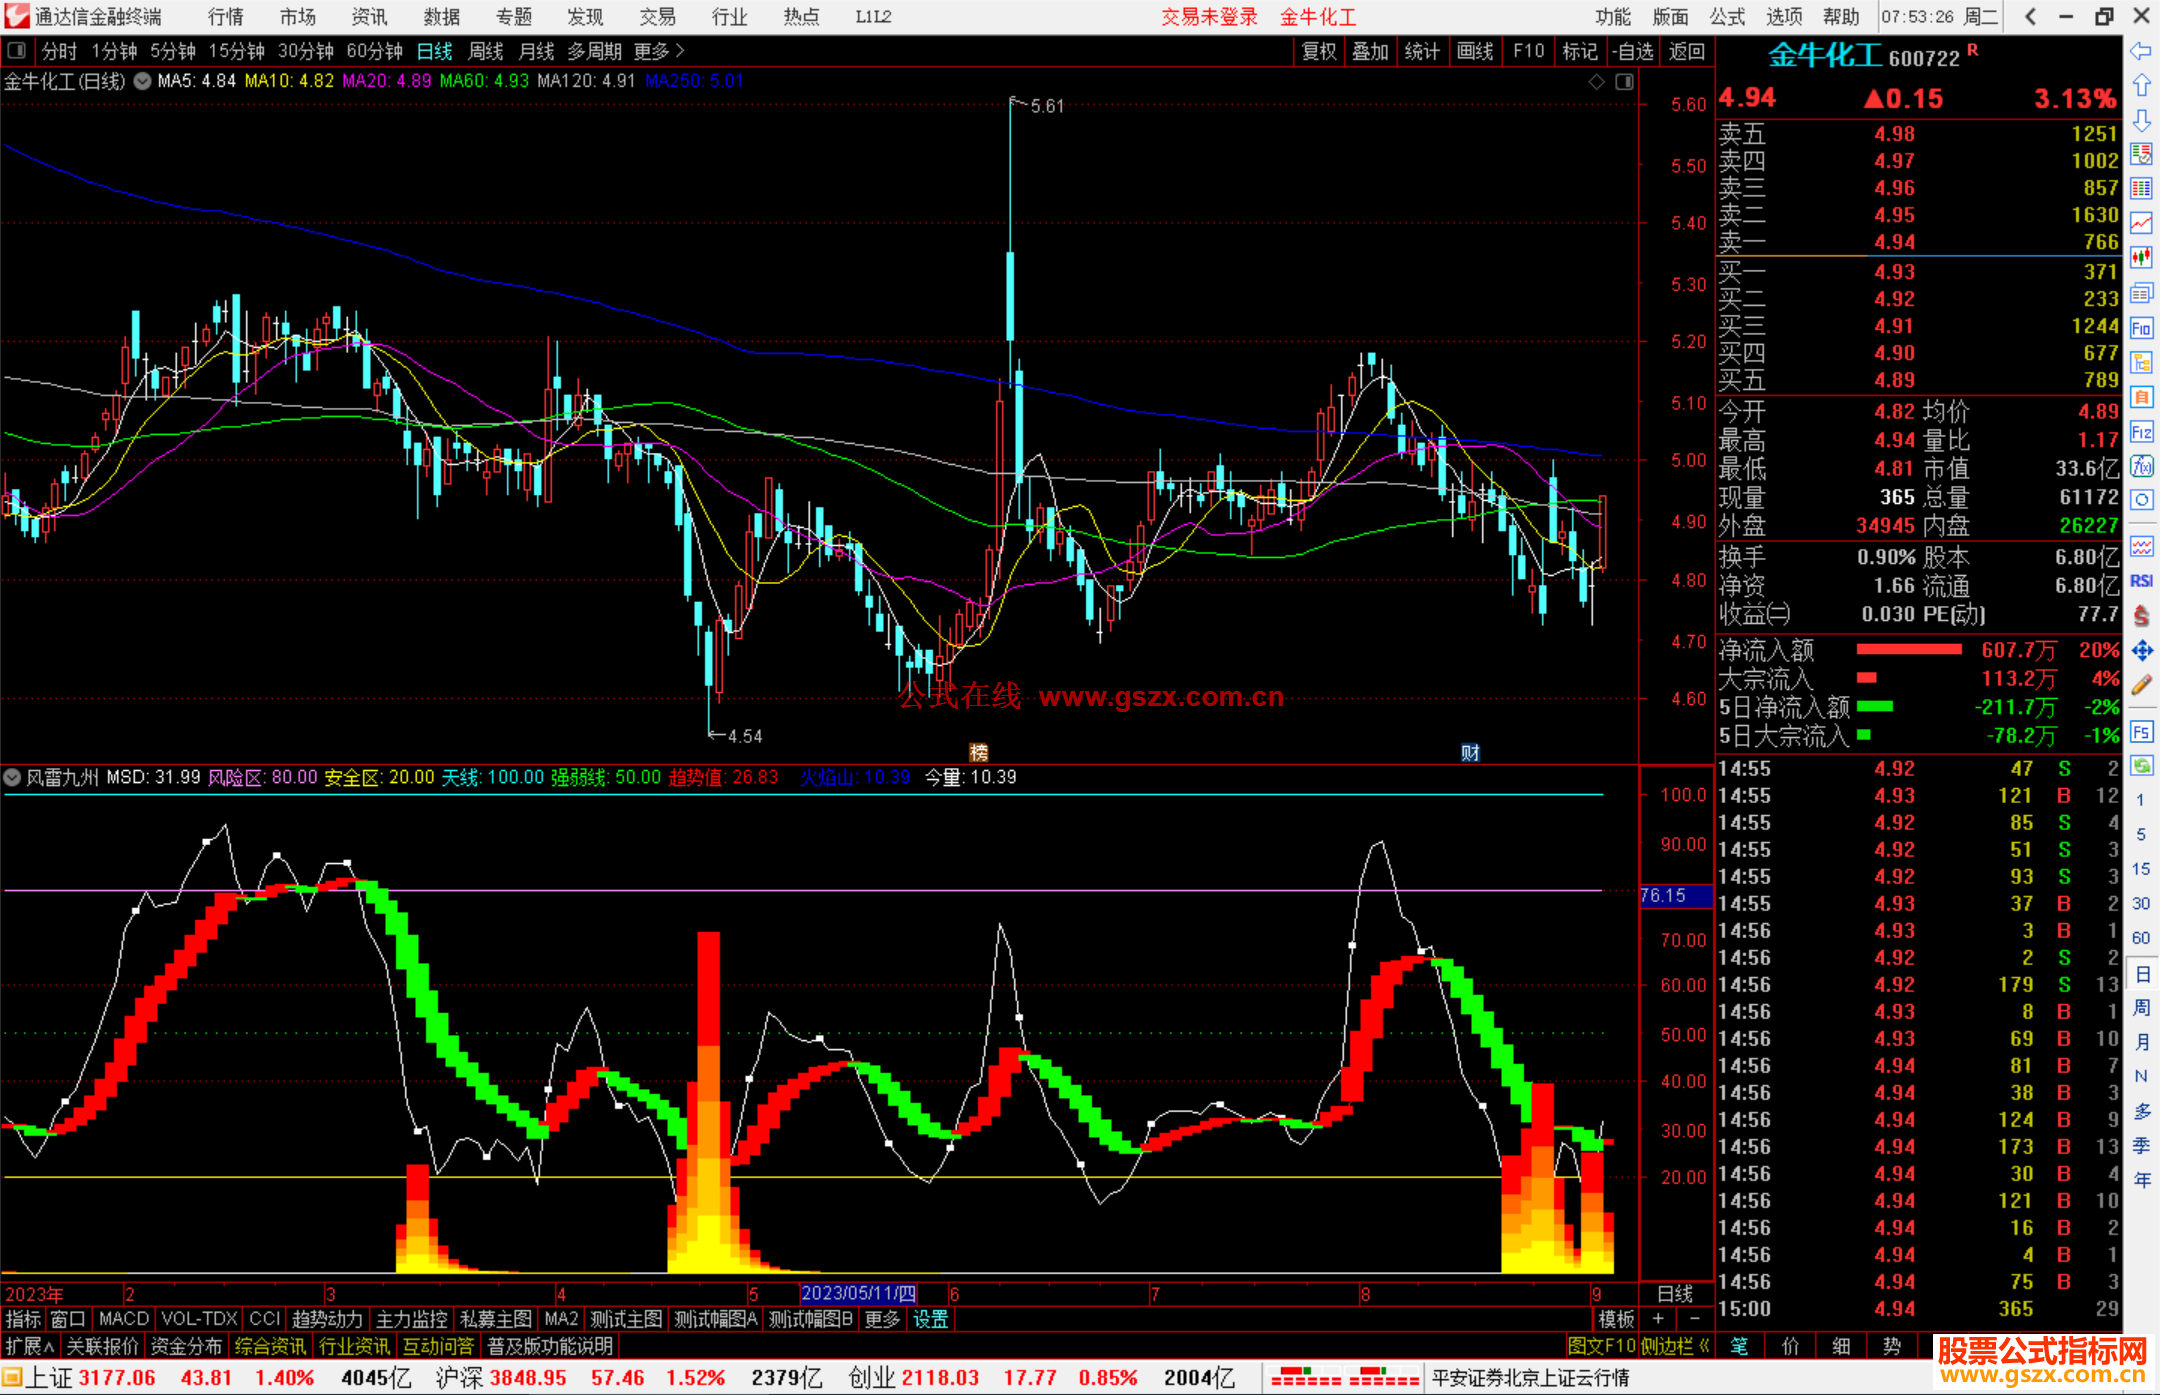This screenshot has width=2160, height=1395.
Task: Click the four-way move arrows icon
Action: [2141, 651]
